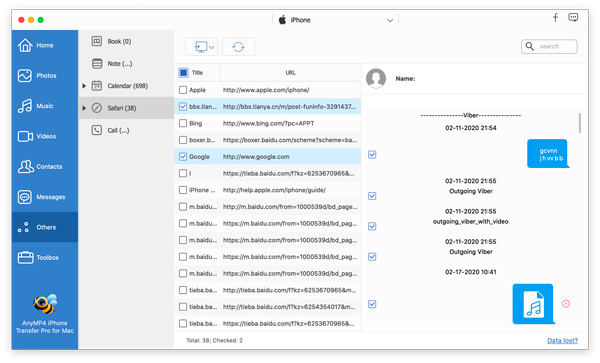Open the Messages section

coord(44,197)
